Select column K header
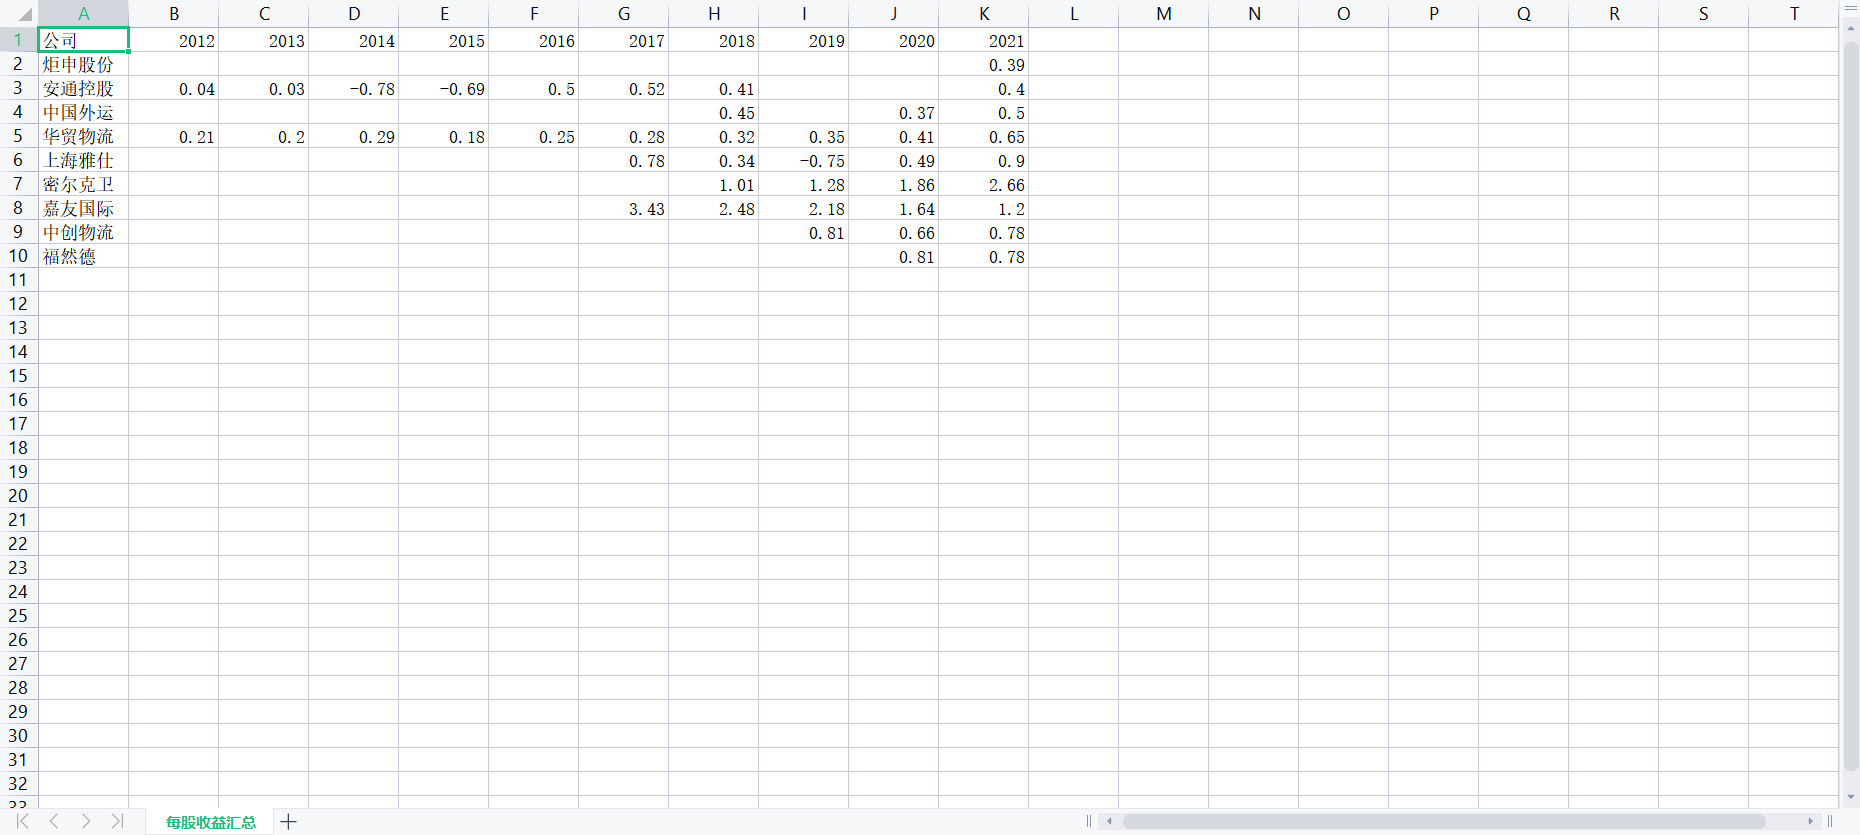Viewport: 1860px width, 835px height. point(984,14)
